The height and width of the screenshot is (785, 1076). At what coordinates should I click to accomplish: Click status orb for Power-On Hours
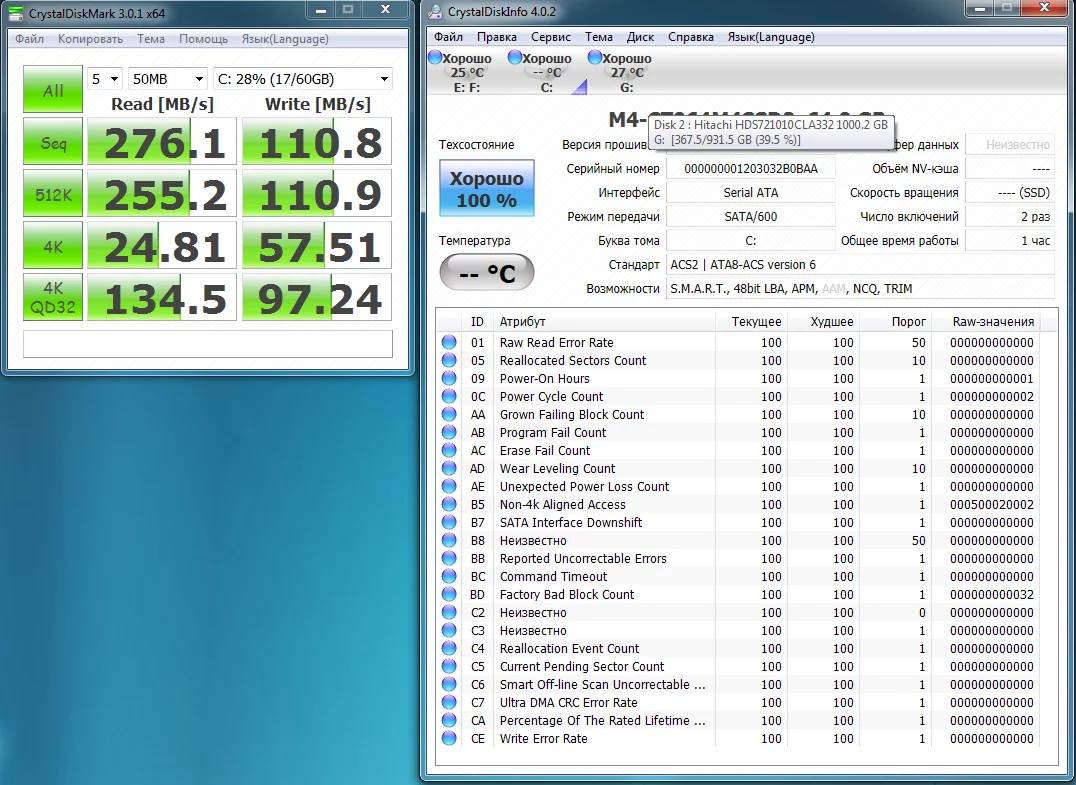(x=449, y=379)
